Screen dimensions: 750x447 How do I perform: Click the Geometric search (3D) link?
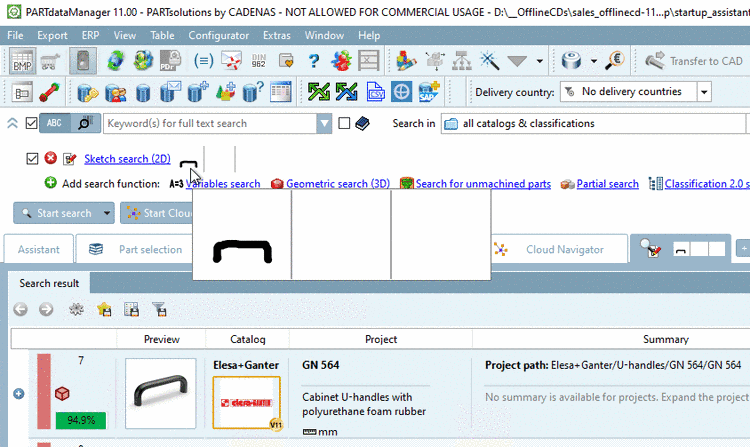pos(338,184)
